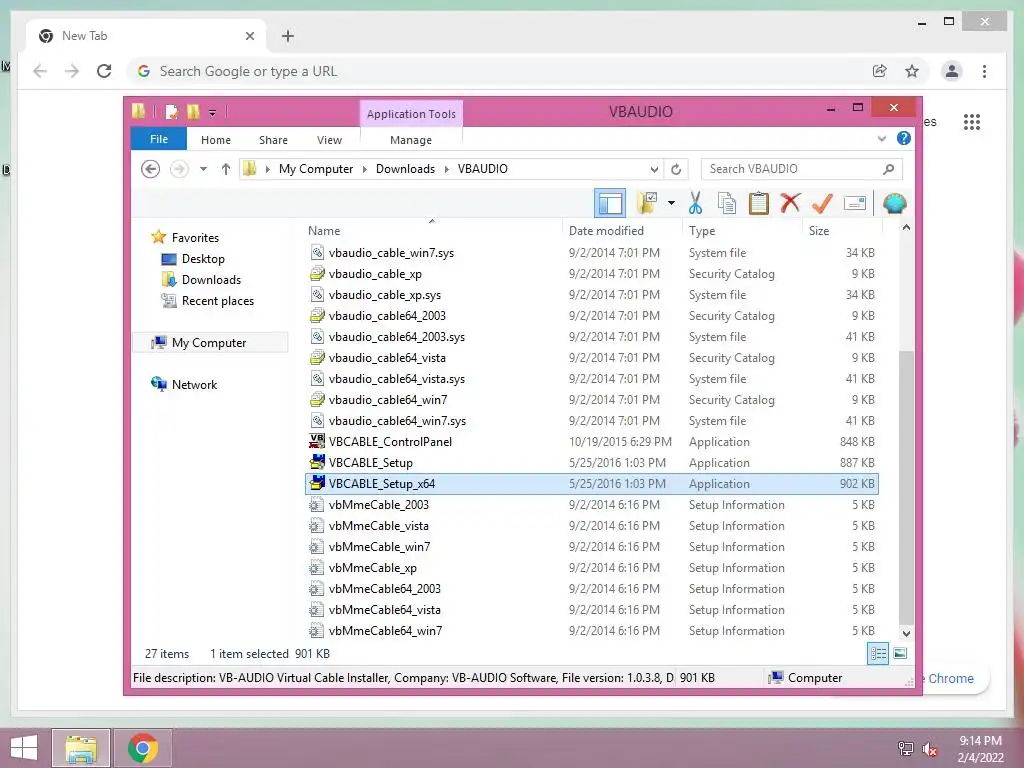Click the Forward arrow in Explorer
This screenshot has width=1024, height=768.
click(179, 169)
